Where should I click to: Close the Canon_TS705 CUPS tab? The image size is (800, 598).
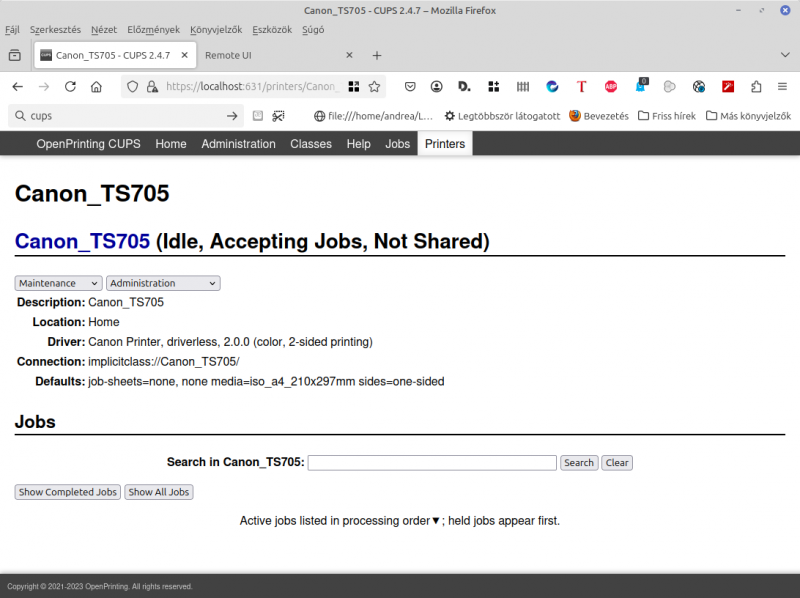coord(185,55)
